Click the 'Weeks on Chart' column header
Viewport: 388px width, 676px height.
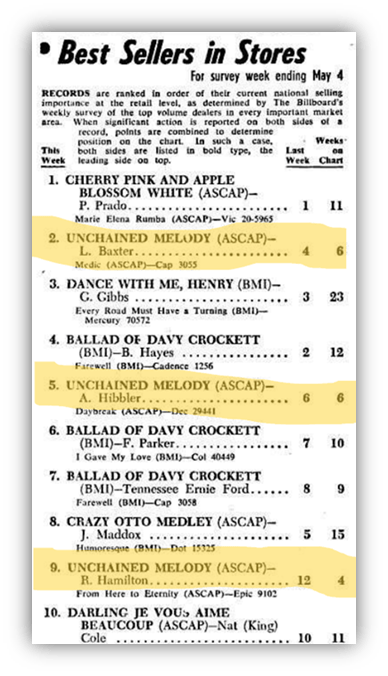coord(331,150)
